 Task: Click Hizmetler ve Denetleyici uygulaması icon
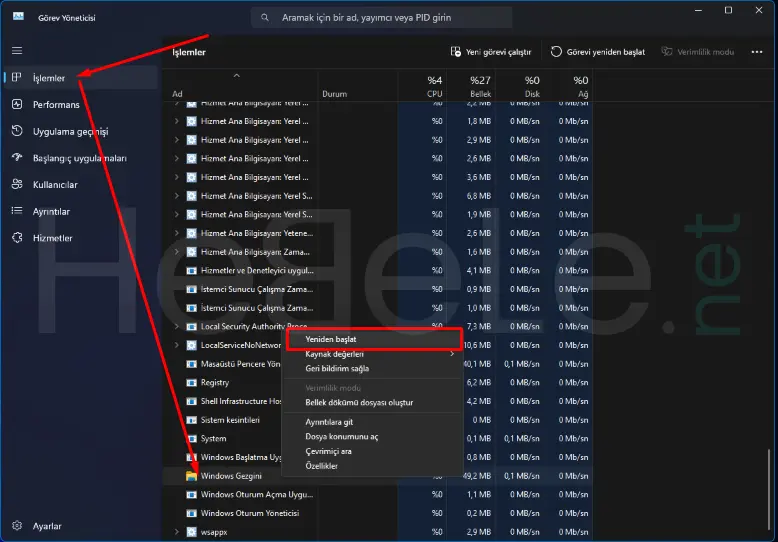pos(192,271)
